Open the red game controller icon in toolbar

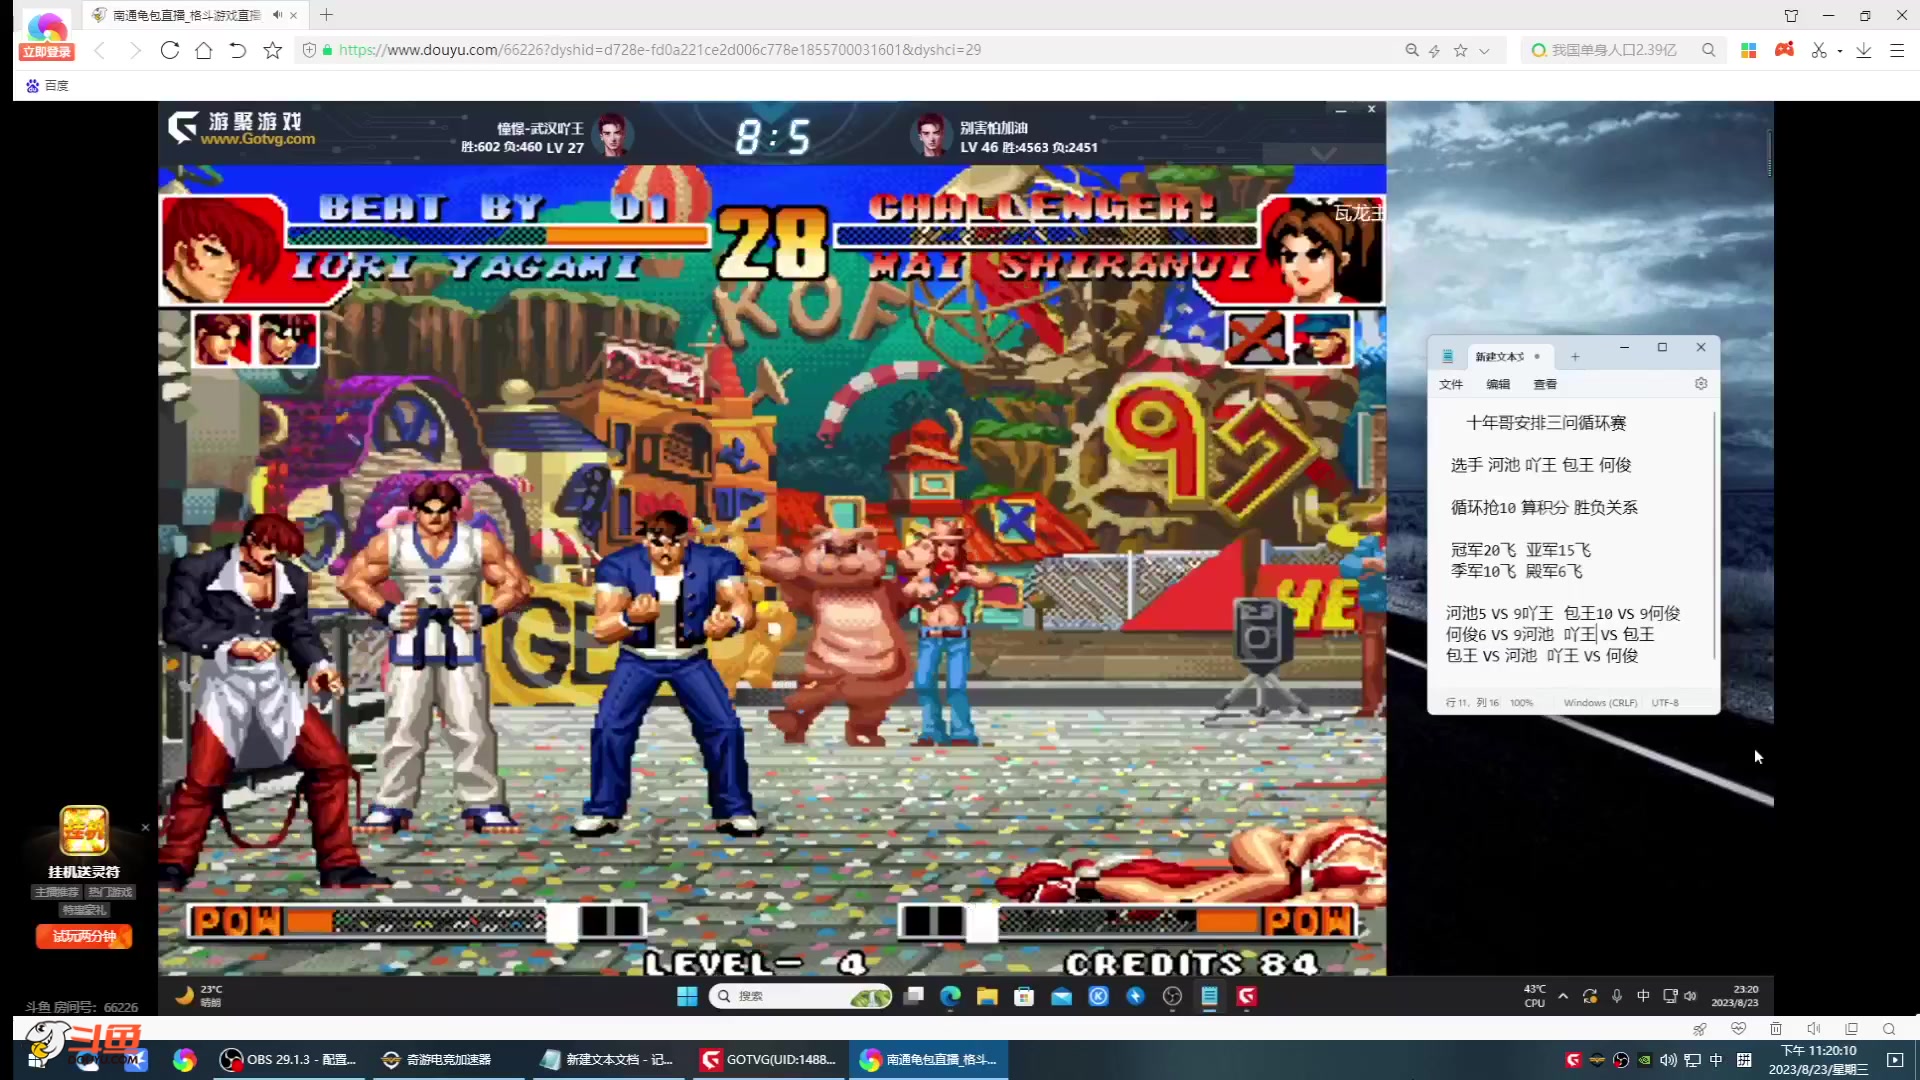pos(1784,50)
